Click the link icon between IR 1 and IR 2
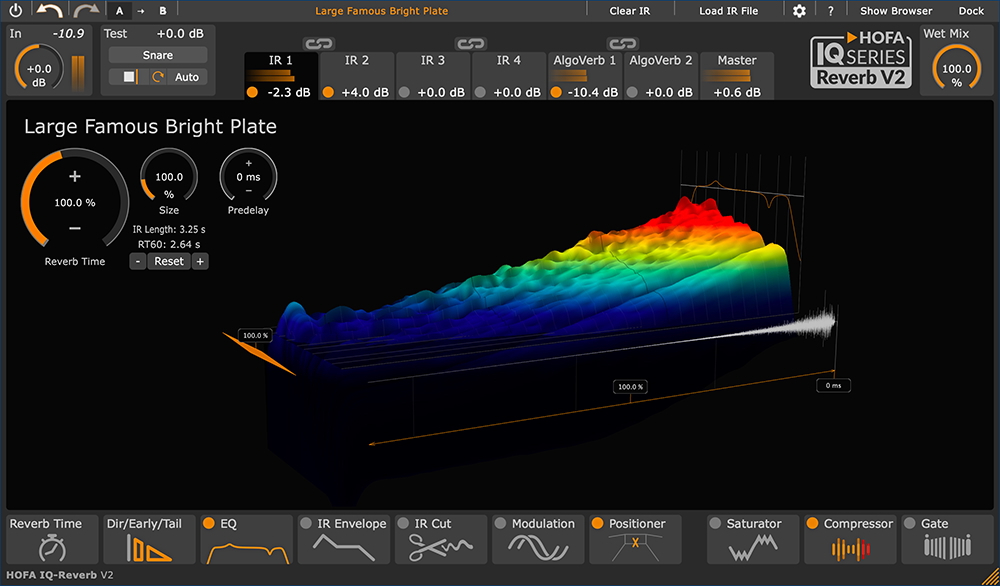Viewport: 1000px width, 586px height. click(x=317, y=44)
